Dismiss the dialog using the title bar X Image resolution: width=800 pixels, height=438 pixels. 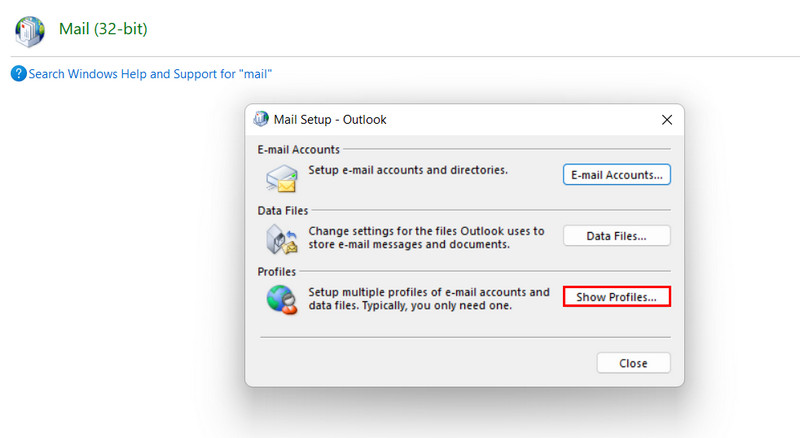666,119
